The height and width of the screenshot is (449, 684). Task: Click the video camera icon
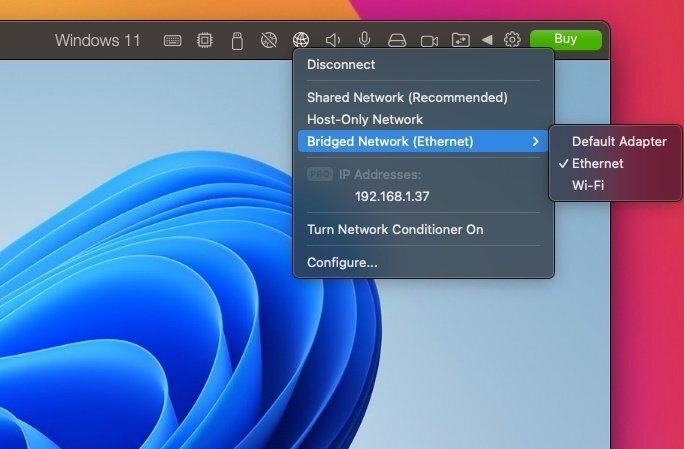point(429,41)
